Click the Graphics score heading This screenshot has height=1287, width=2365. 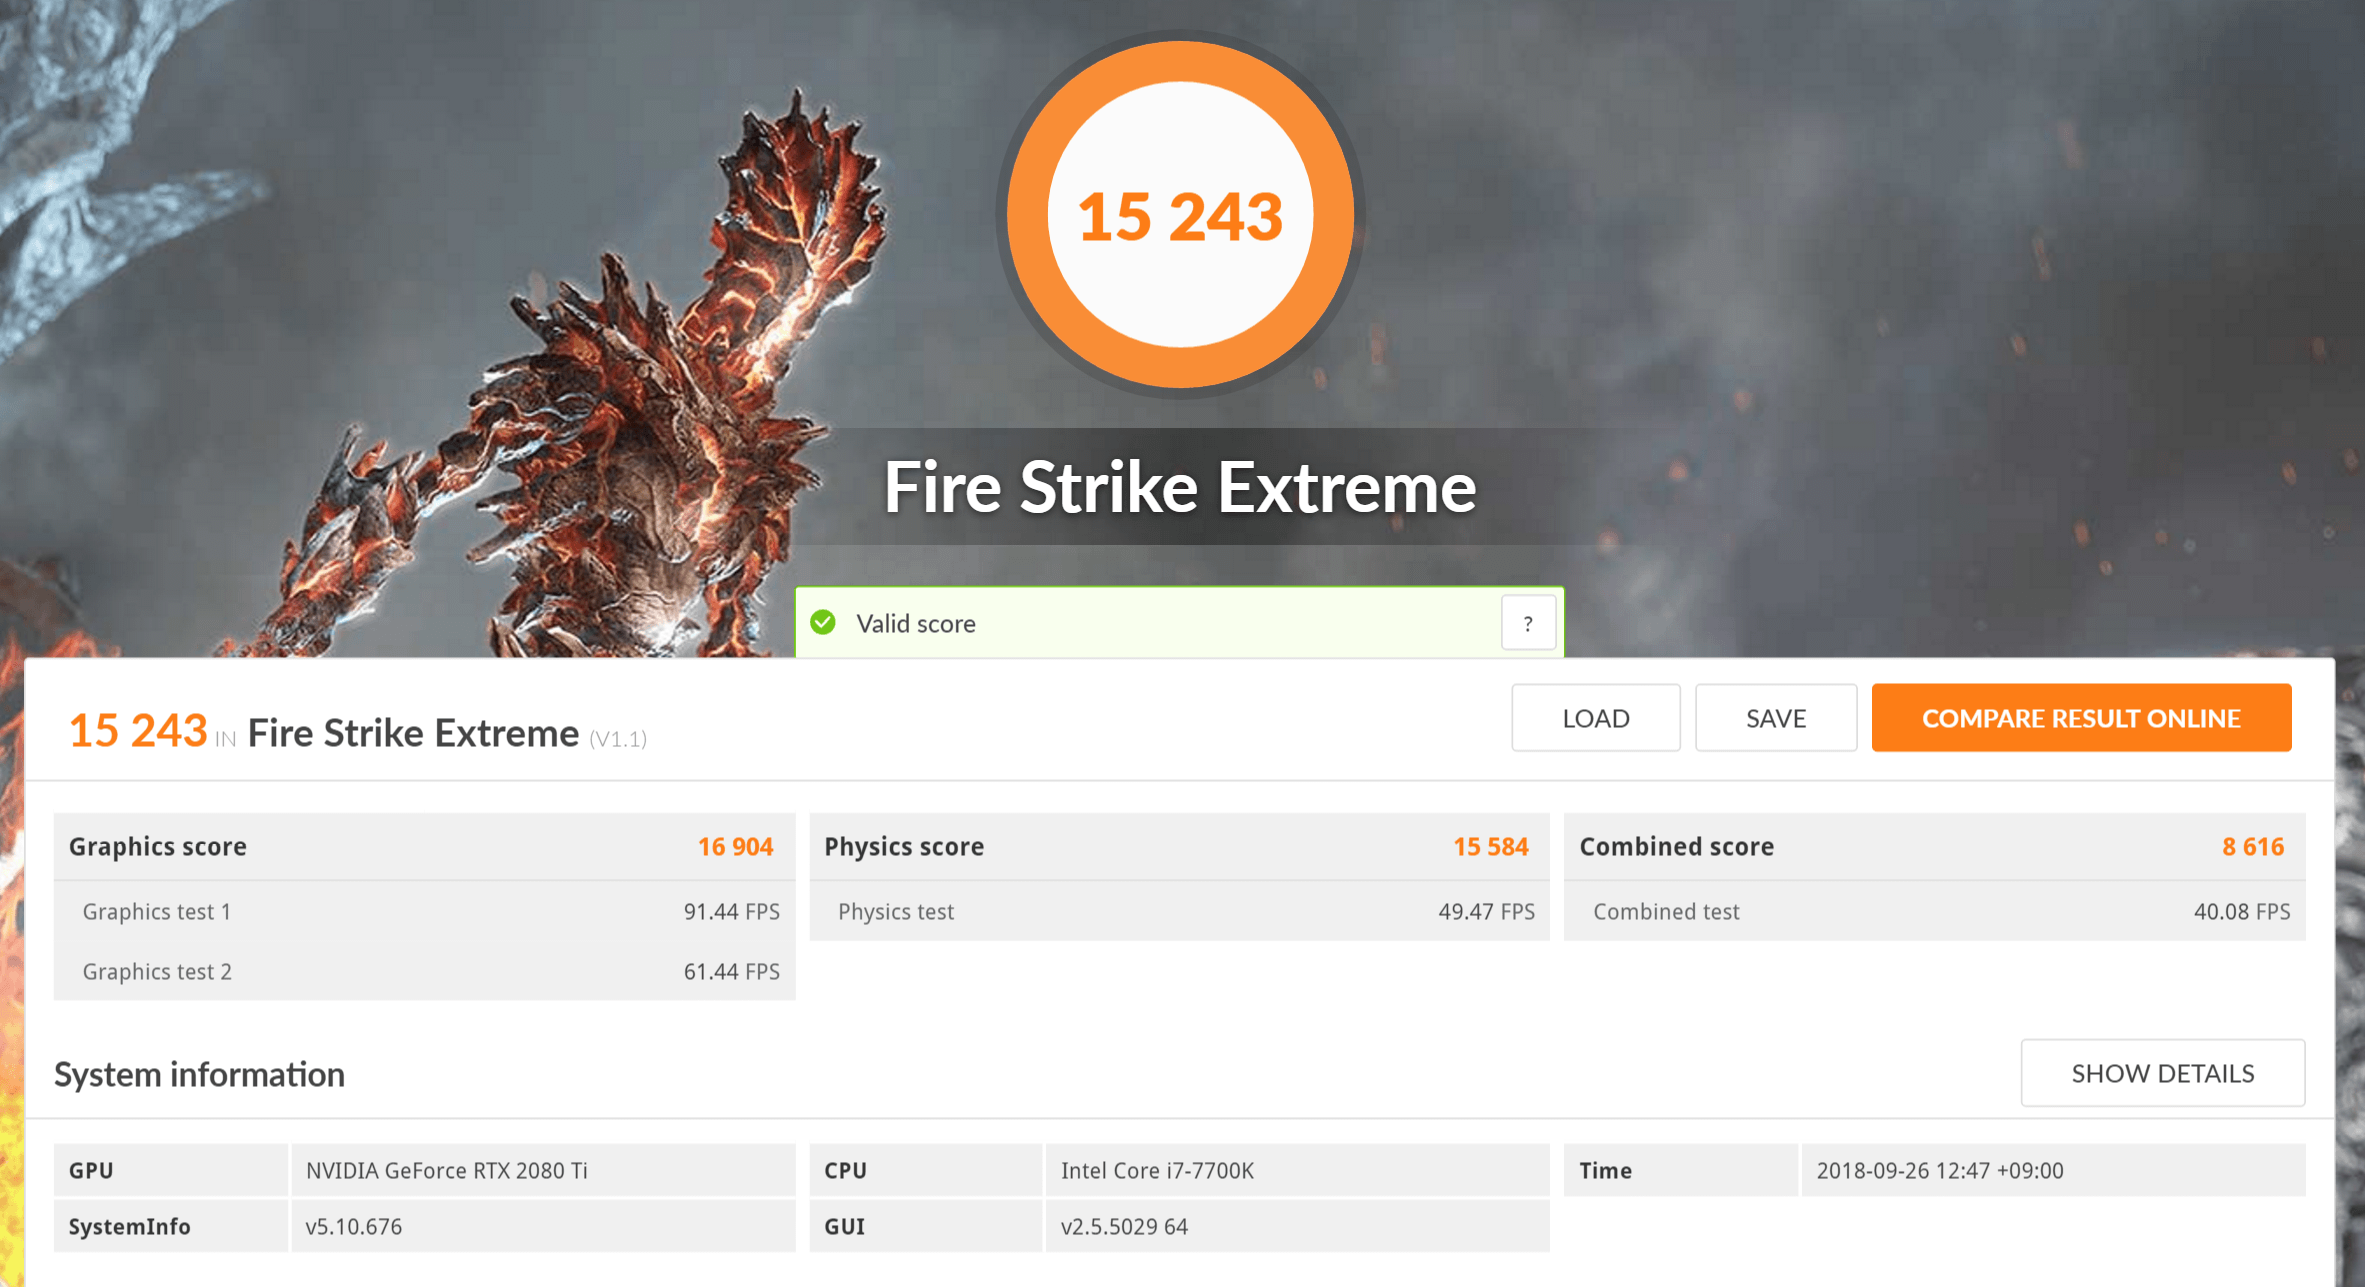(157, 846)
